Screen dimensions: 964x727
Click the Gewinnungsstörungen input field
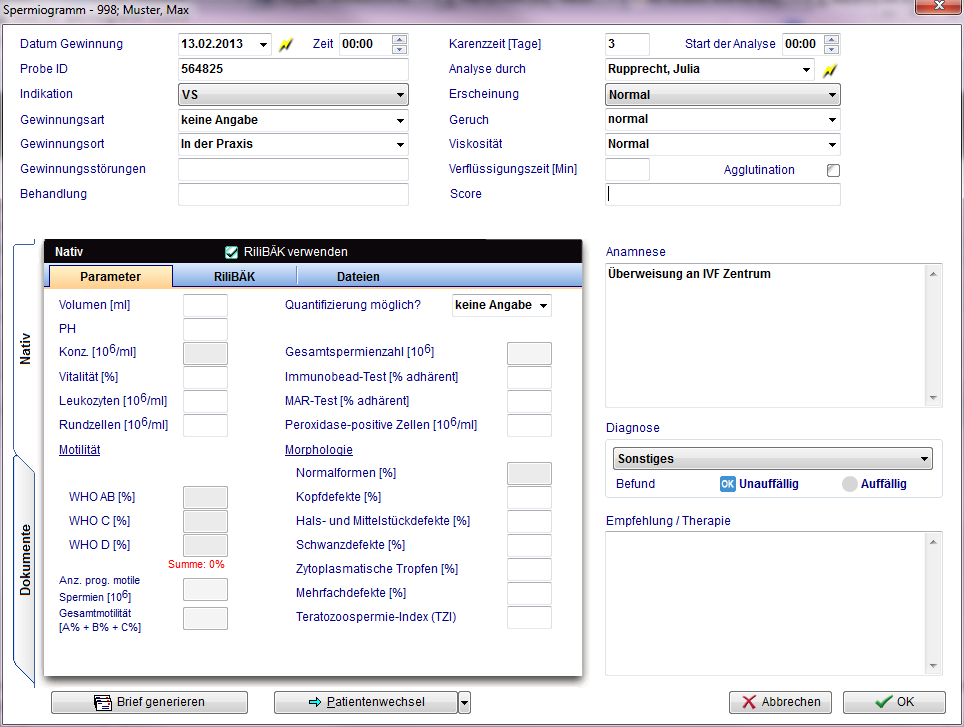tap(293, 169)
